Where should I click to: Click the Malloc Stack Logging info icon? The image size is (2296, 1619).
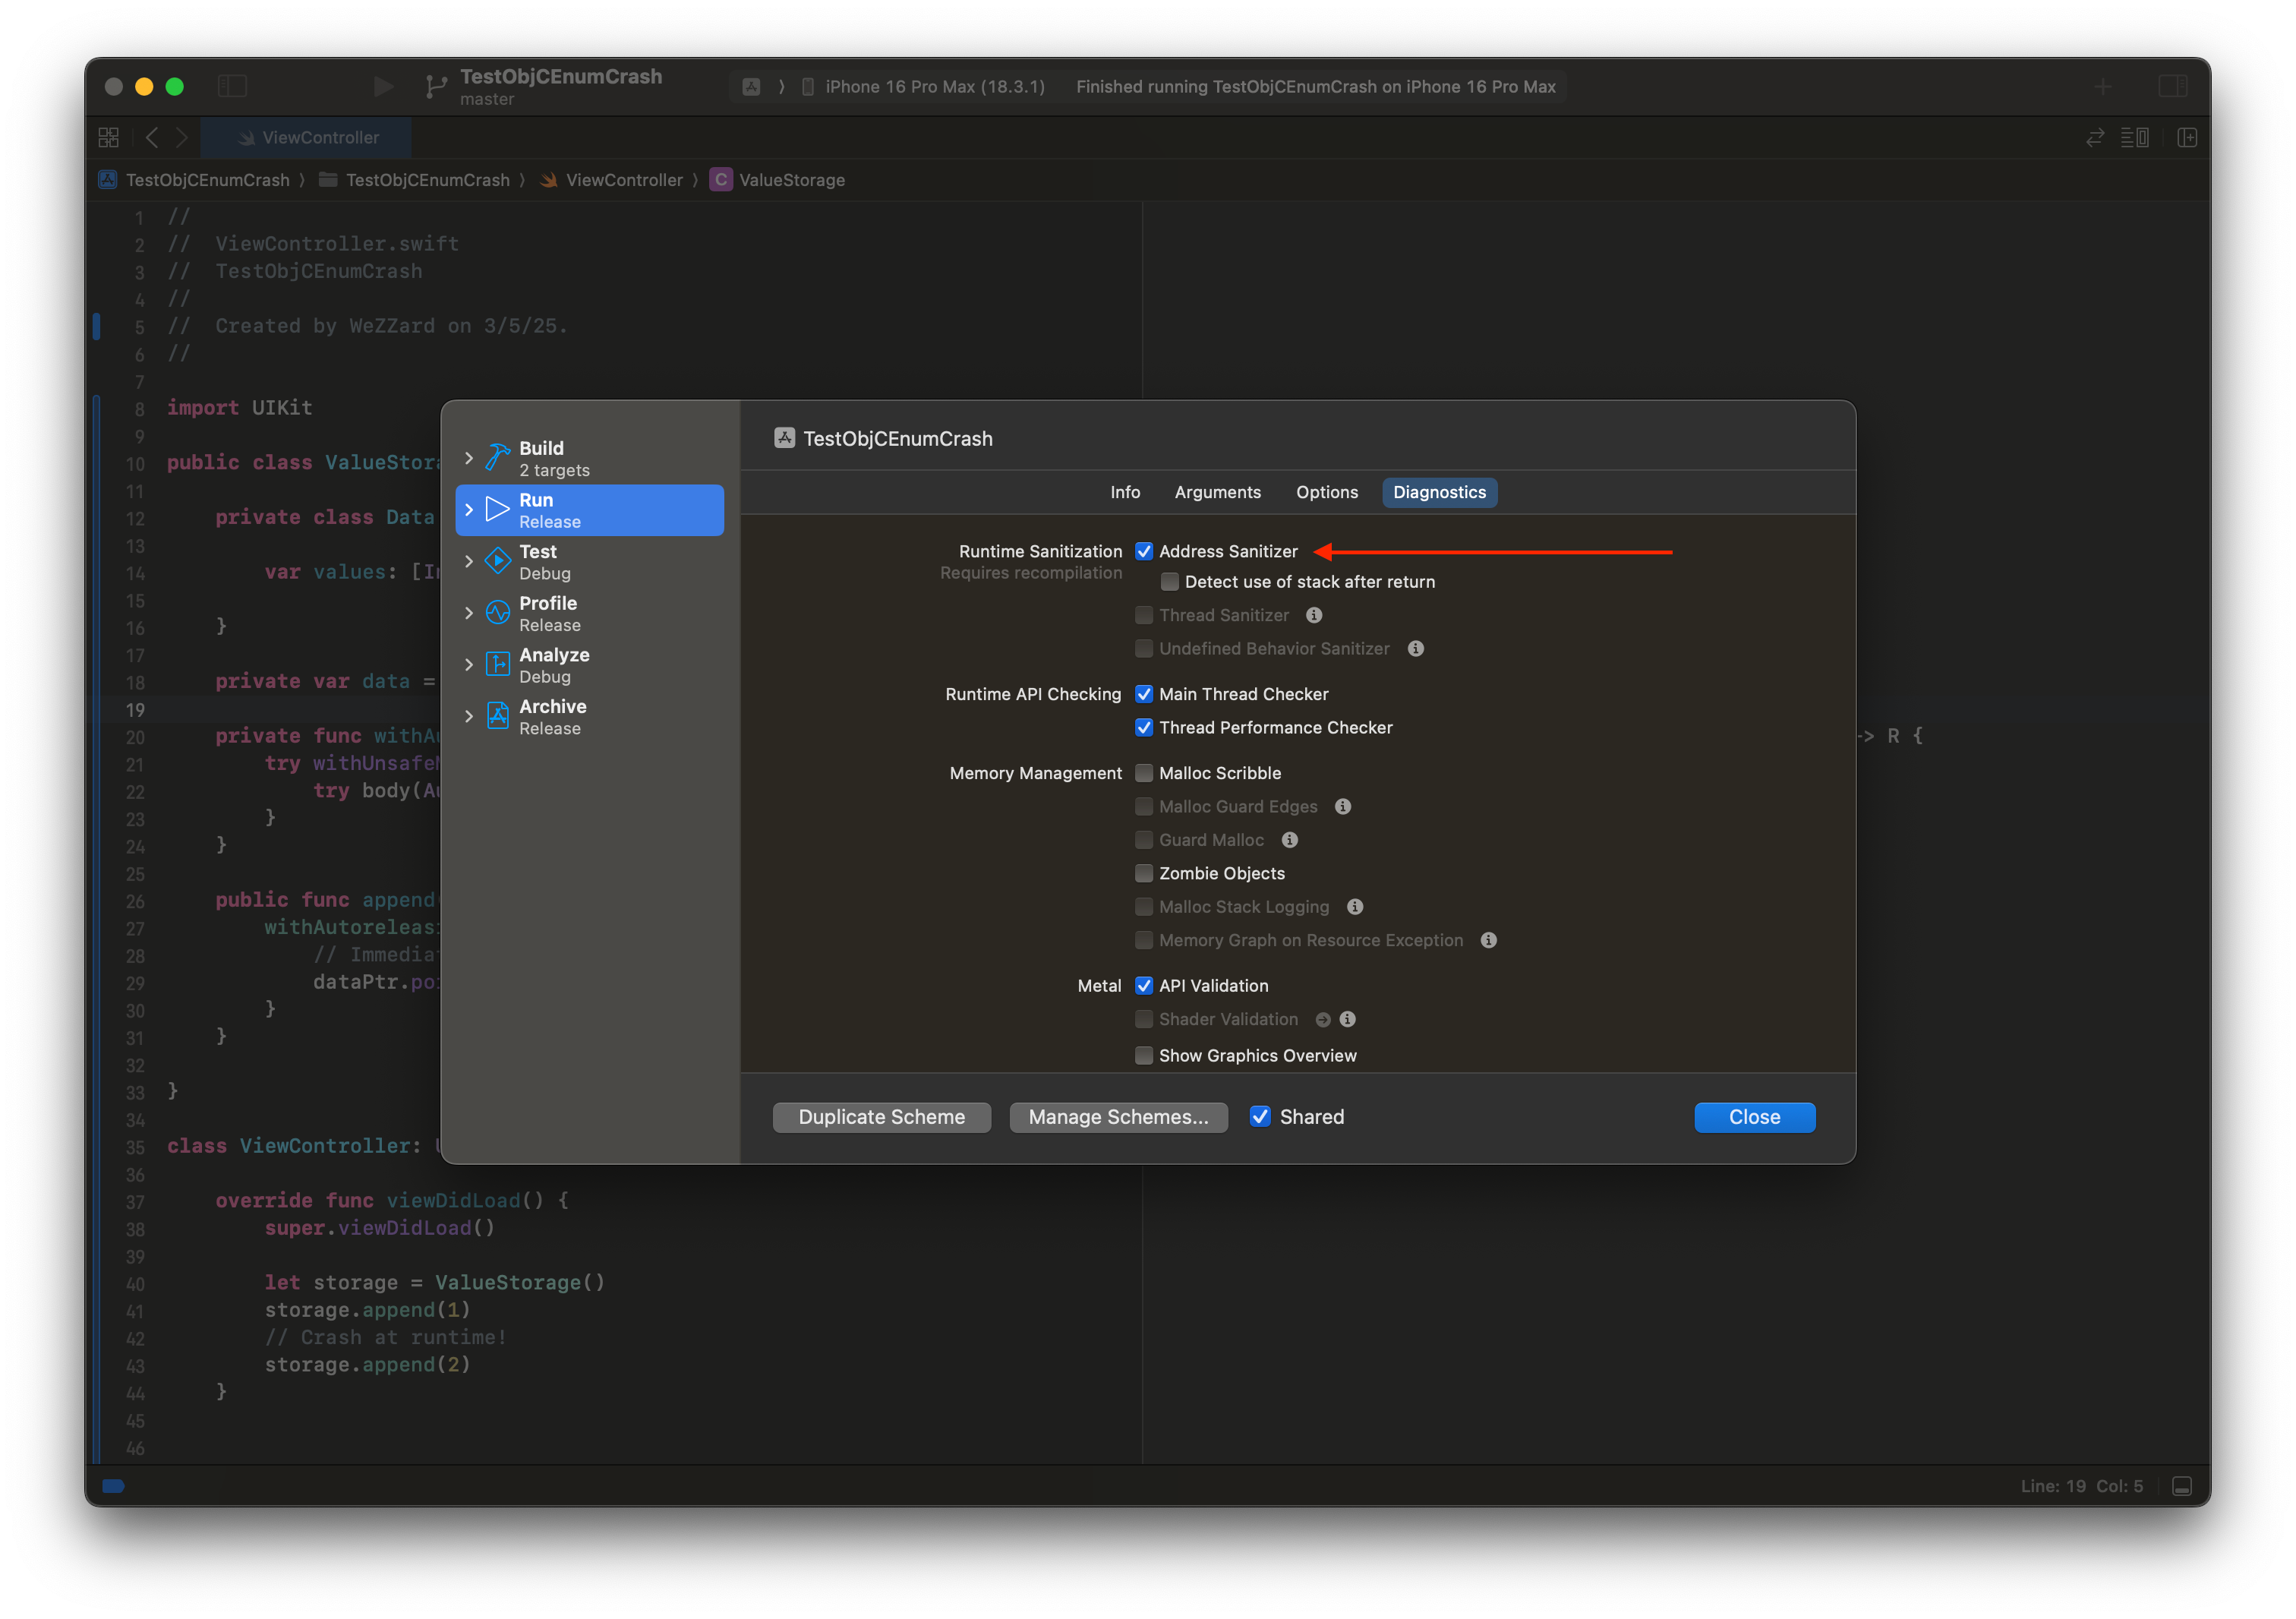tap(1355, 906)
